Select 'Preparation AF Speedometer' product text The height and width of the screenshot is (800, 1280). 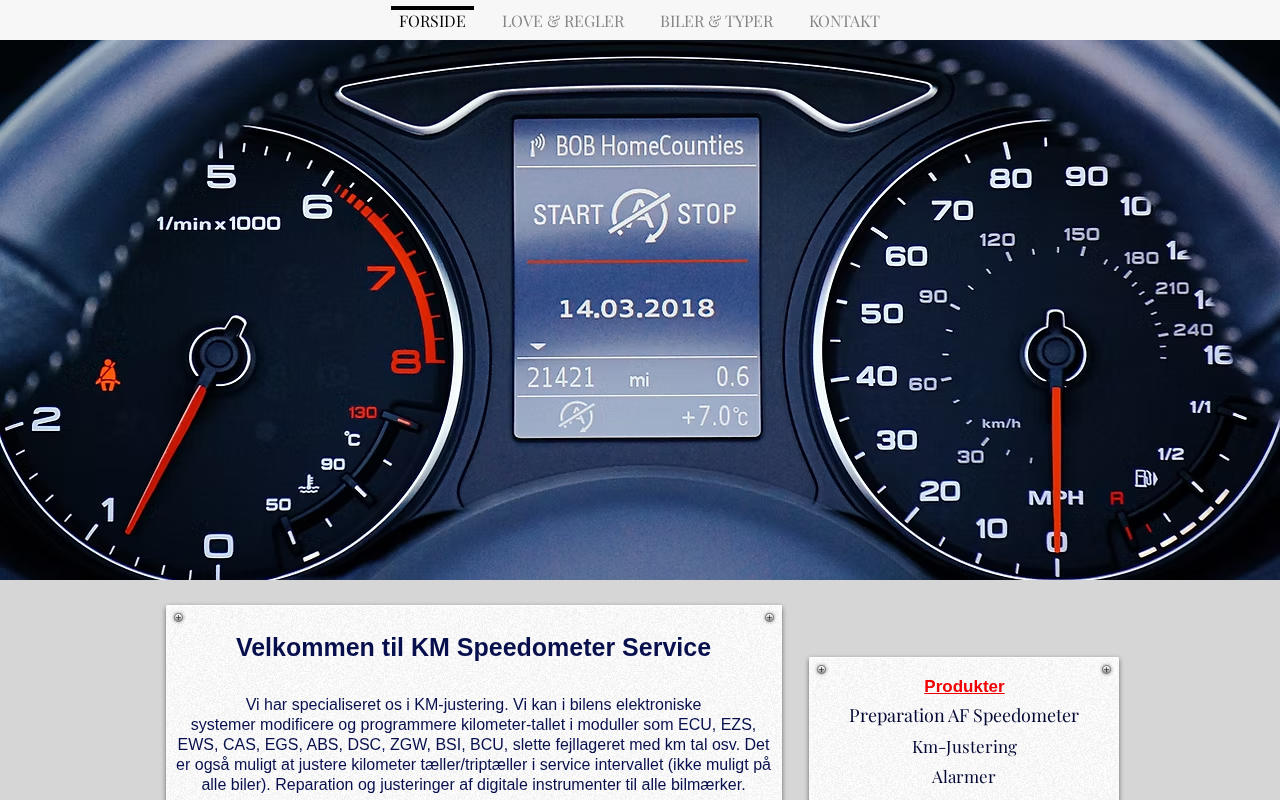pos(964,716)
